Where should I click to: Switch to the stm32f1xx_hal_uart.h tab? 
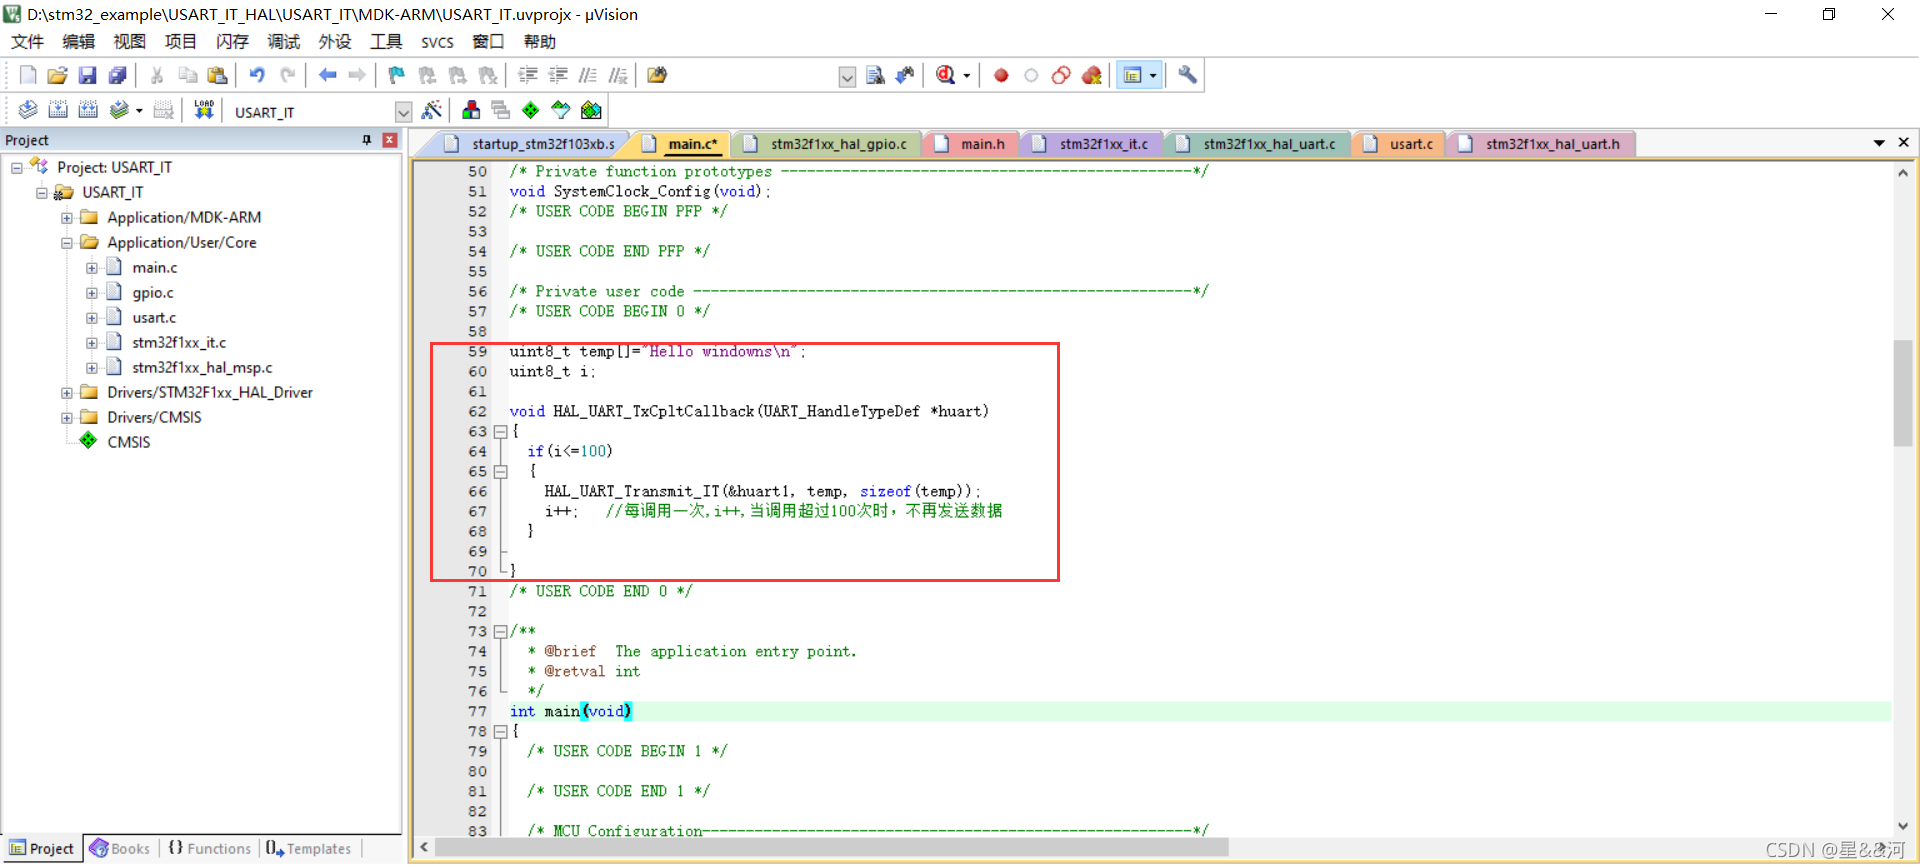click(1540, 144)
